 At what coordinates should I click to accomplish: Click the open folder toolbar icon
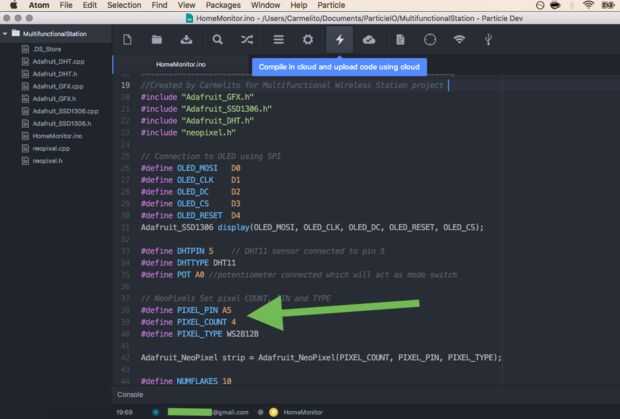coord(157,40)
